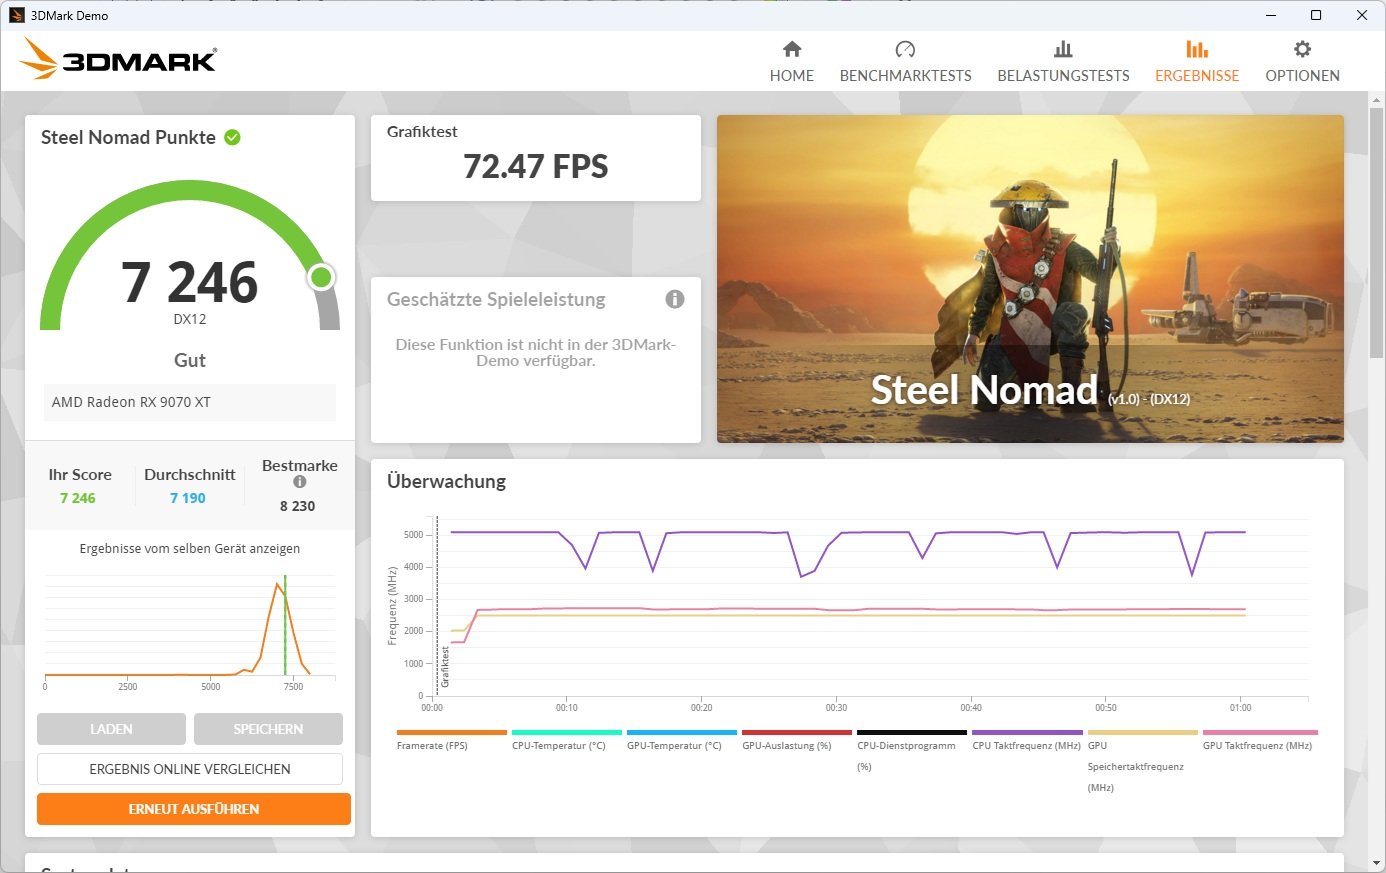Image resolution: width=1386 pixels, height=873 pixels.
Task: Click the 3DMark Demo title bar icon
Action: [17, 15]
